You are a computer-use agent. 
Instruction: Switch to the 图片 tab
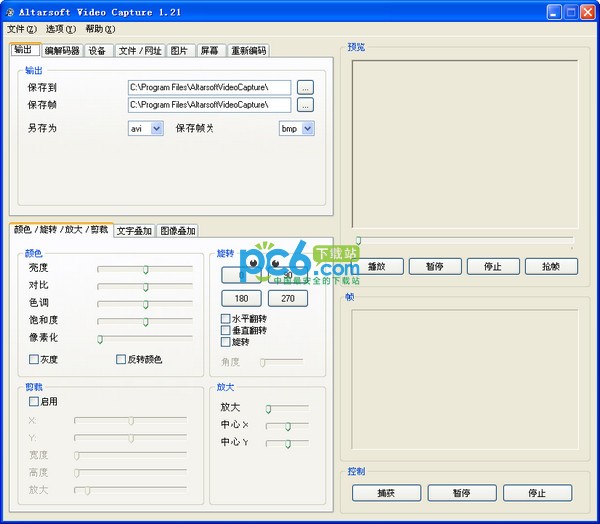[x=180, y=51]
